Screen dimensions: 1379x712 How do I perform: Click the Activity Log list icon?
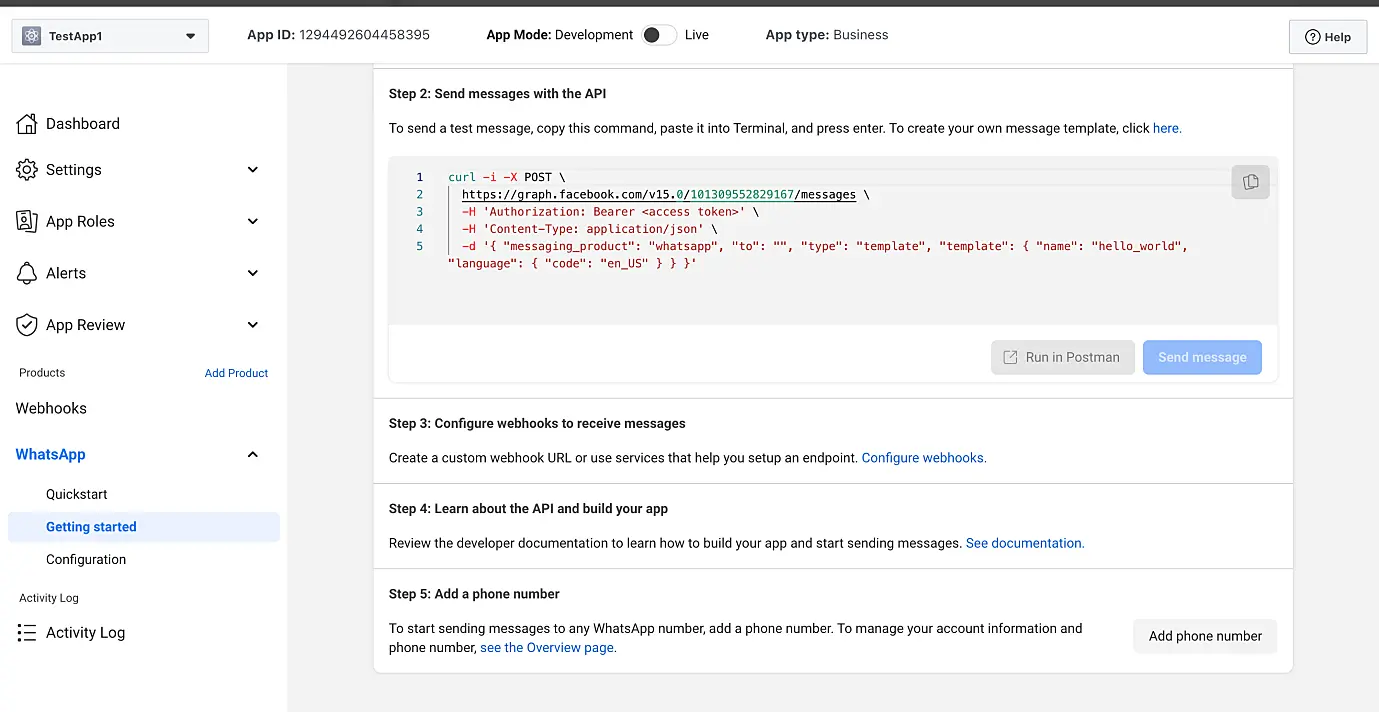27,633
